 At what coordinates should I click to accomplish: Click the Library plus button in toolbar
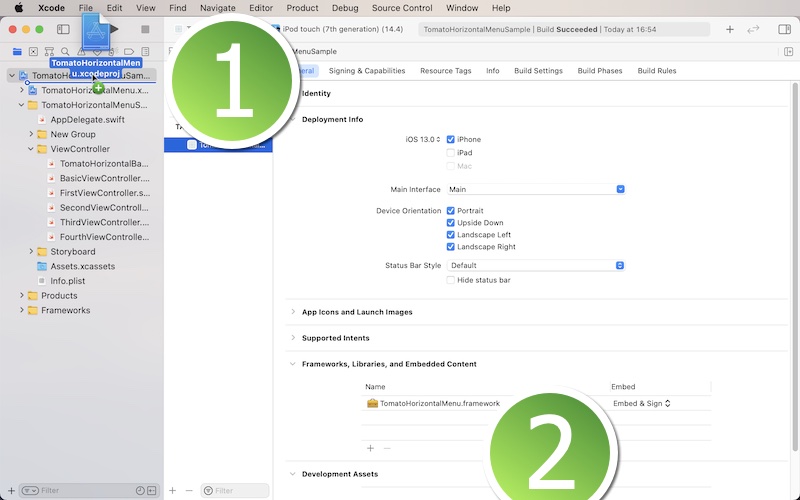pos(730,30)
